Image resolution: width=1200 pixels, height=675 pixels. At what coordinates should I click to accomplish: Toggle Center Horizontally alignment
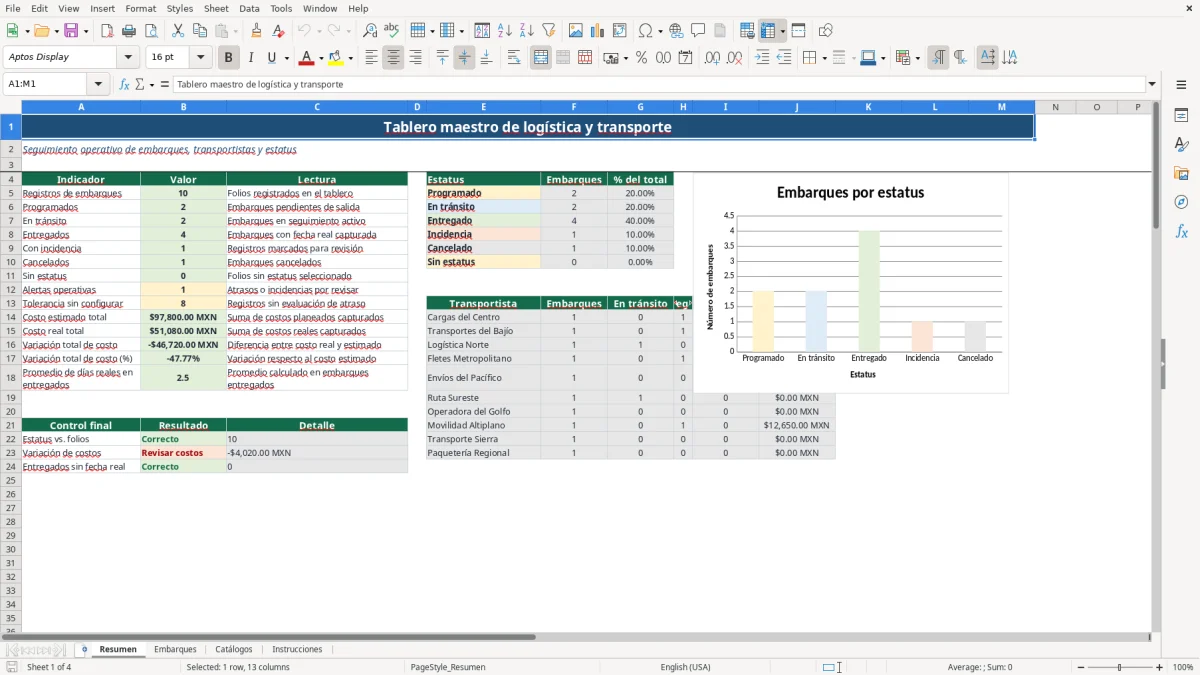coord(393,58)
